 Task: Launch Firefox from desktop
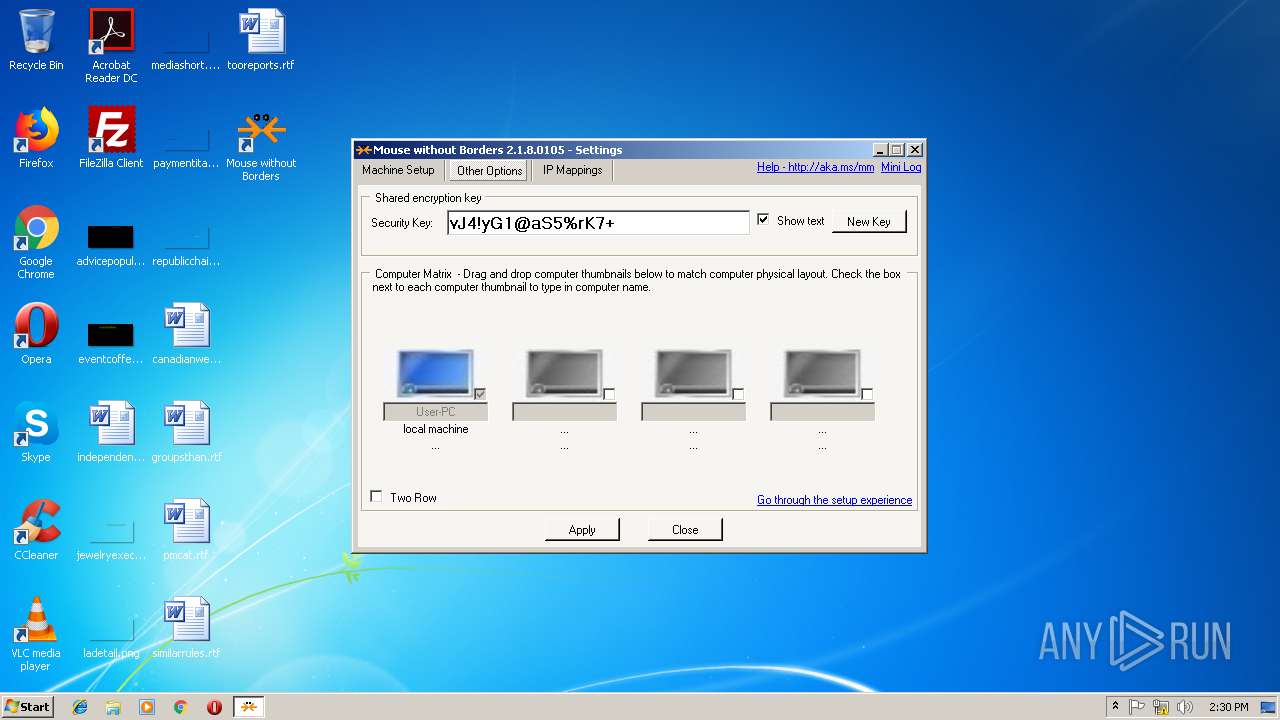point(36,138)
